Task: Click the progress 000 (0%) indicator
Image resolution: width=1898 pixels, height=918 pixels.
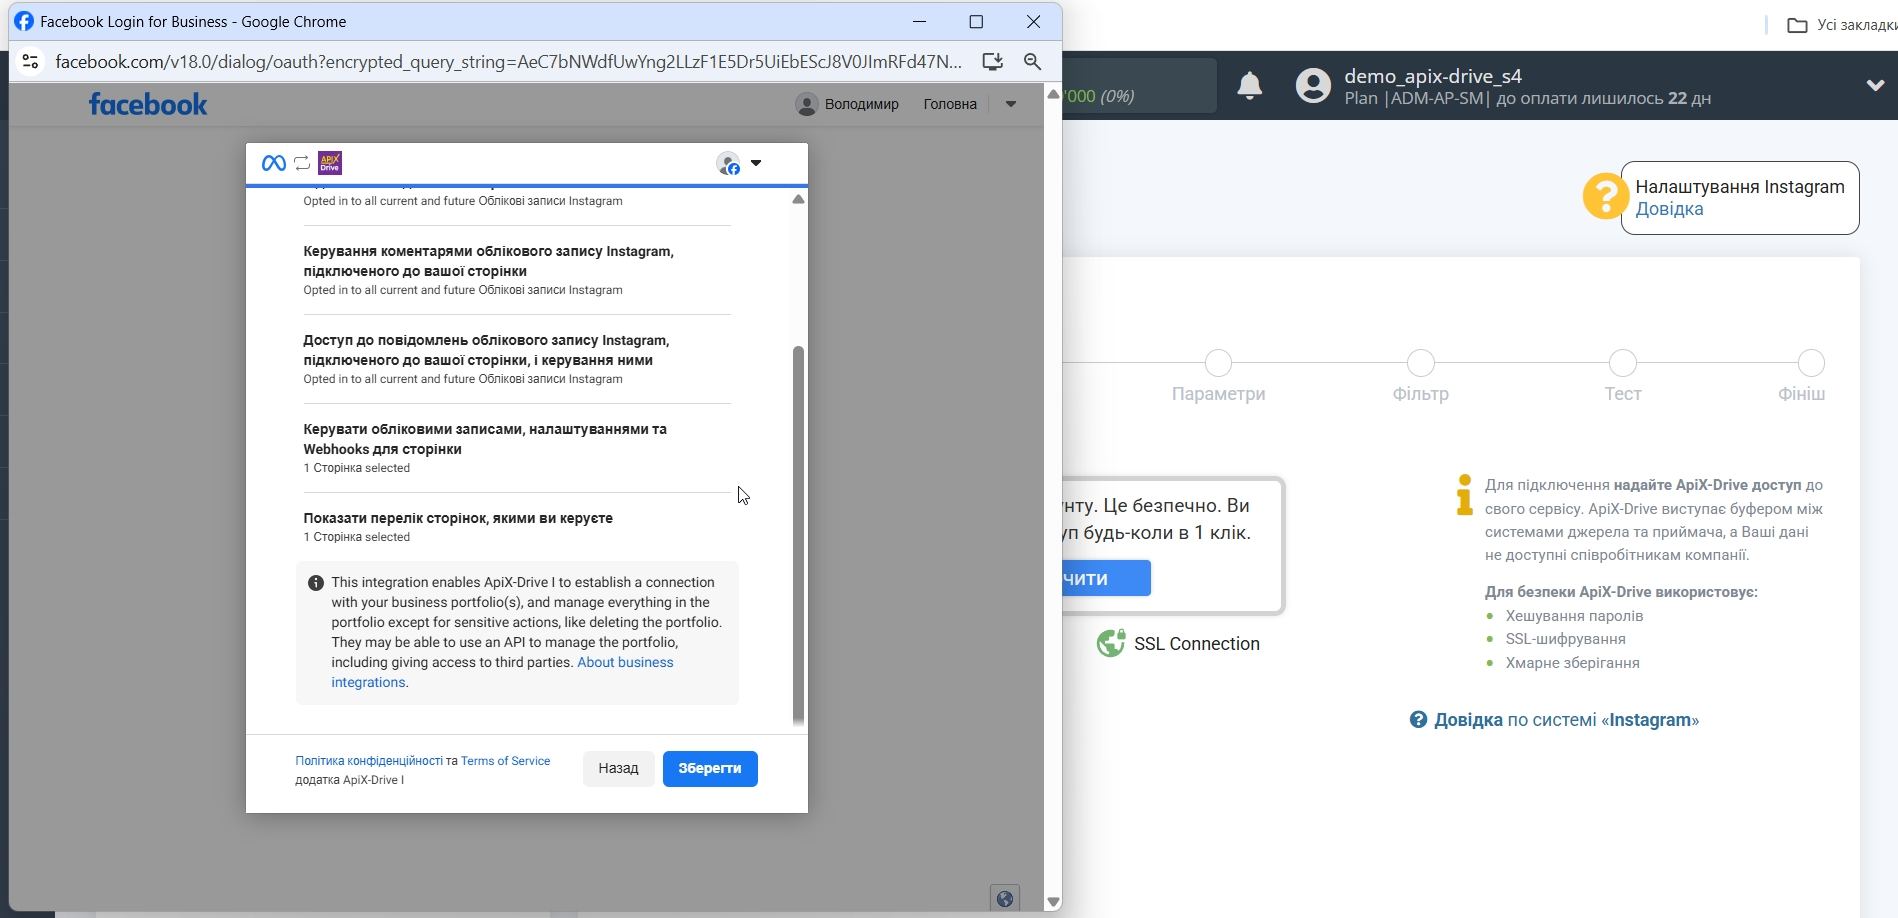Action: point(1100,96)
